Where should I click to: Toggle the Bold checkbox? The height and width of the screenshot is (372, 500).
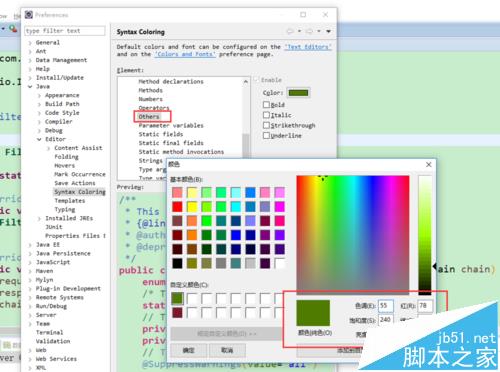[x=266, y=105]
